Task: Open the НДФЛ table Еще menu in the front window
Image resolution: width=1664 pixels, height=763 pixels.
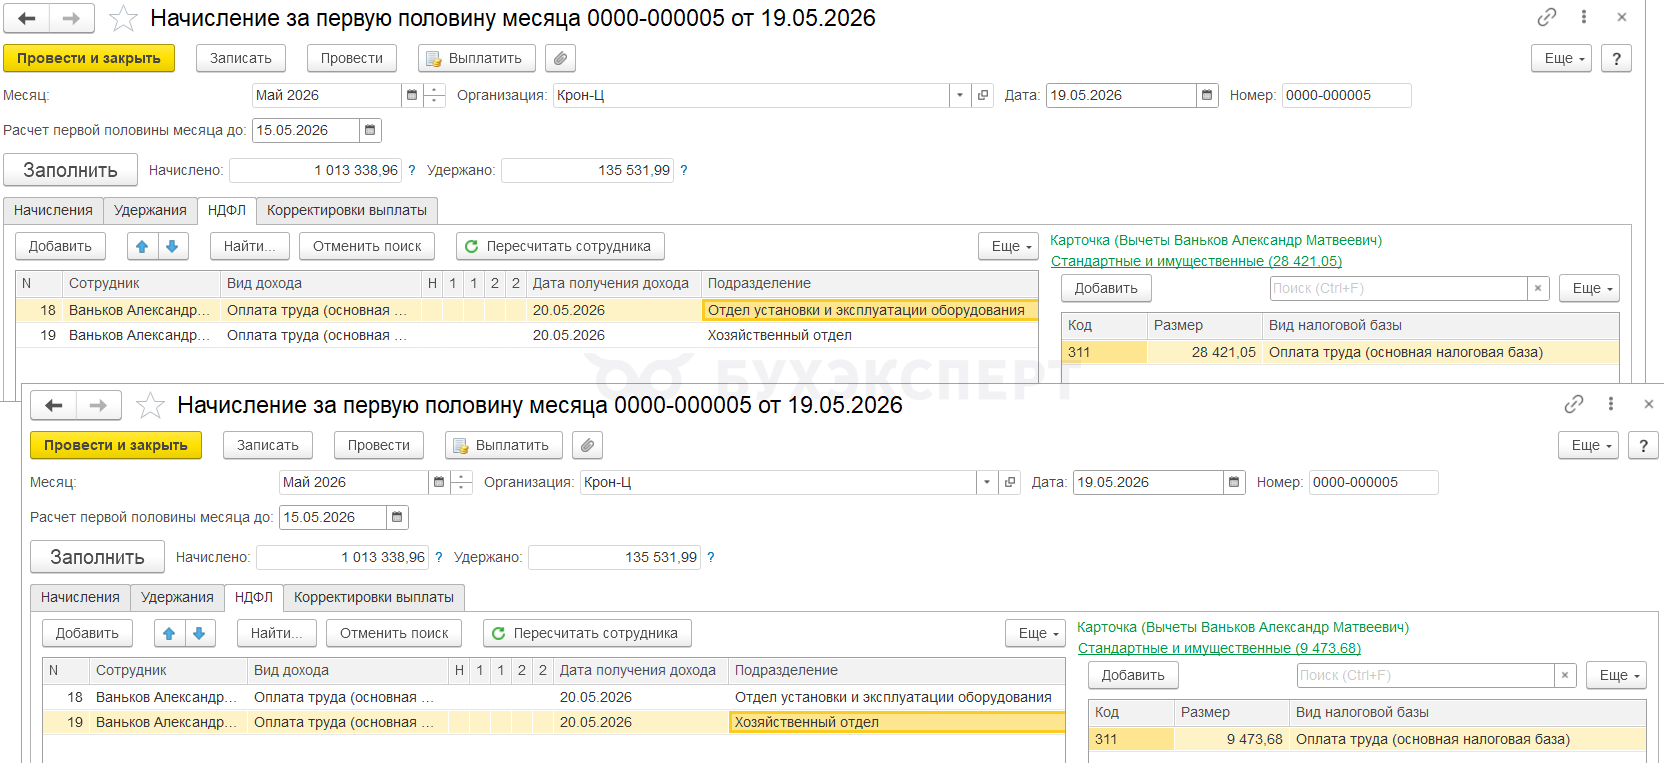Action: (x=1035, y=633)
